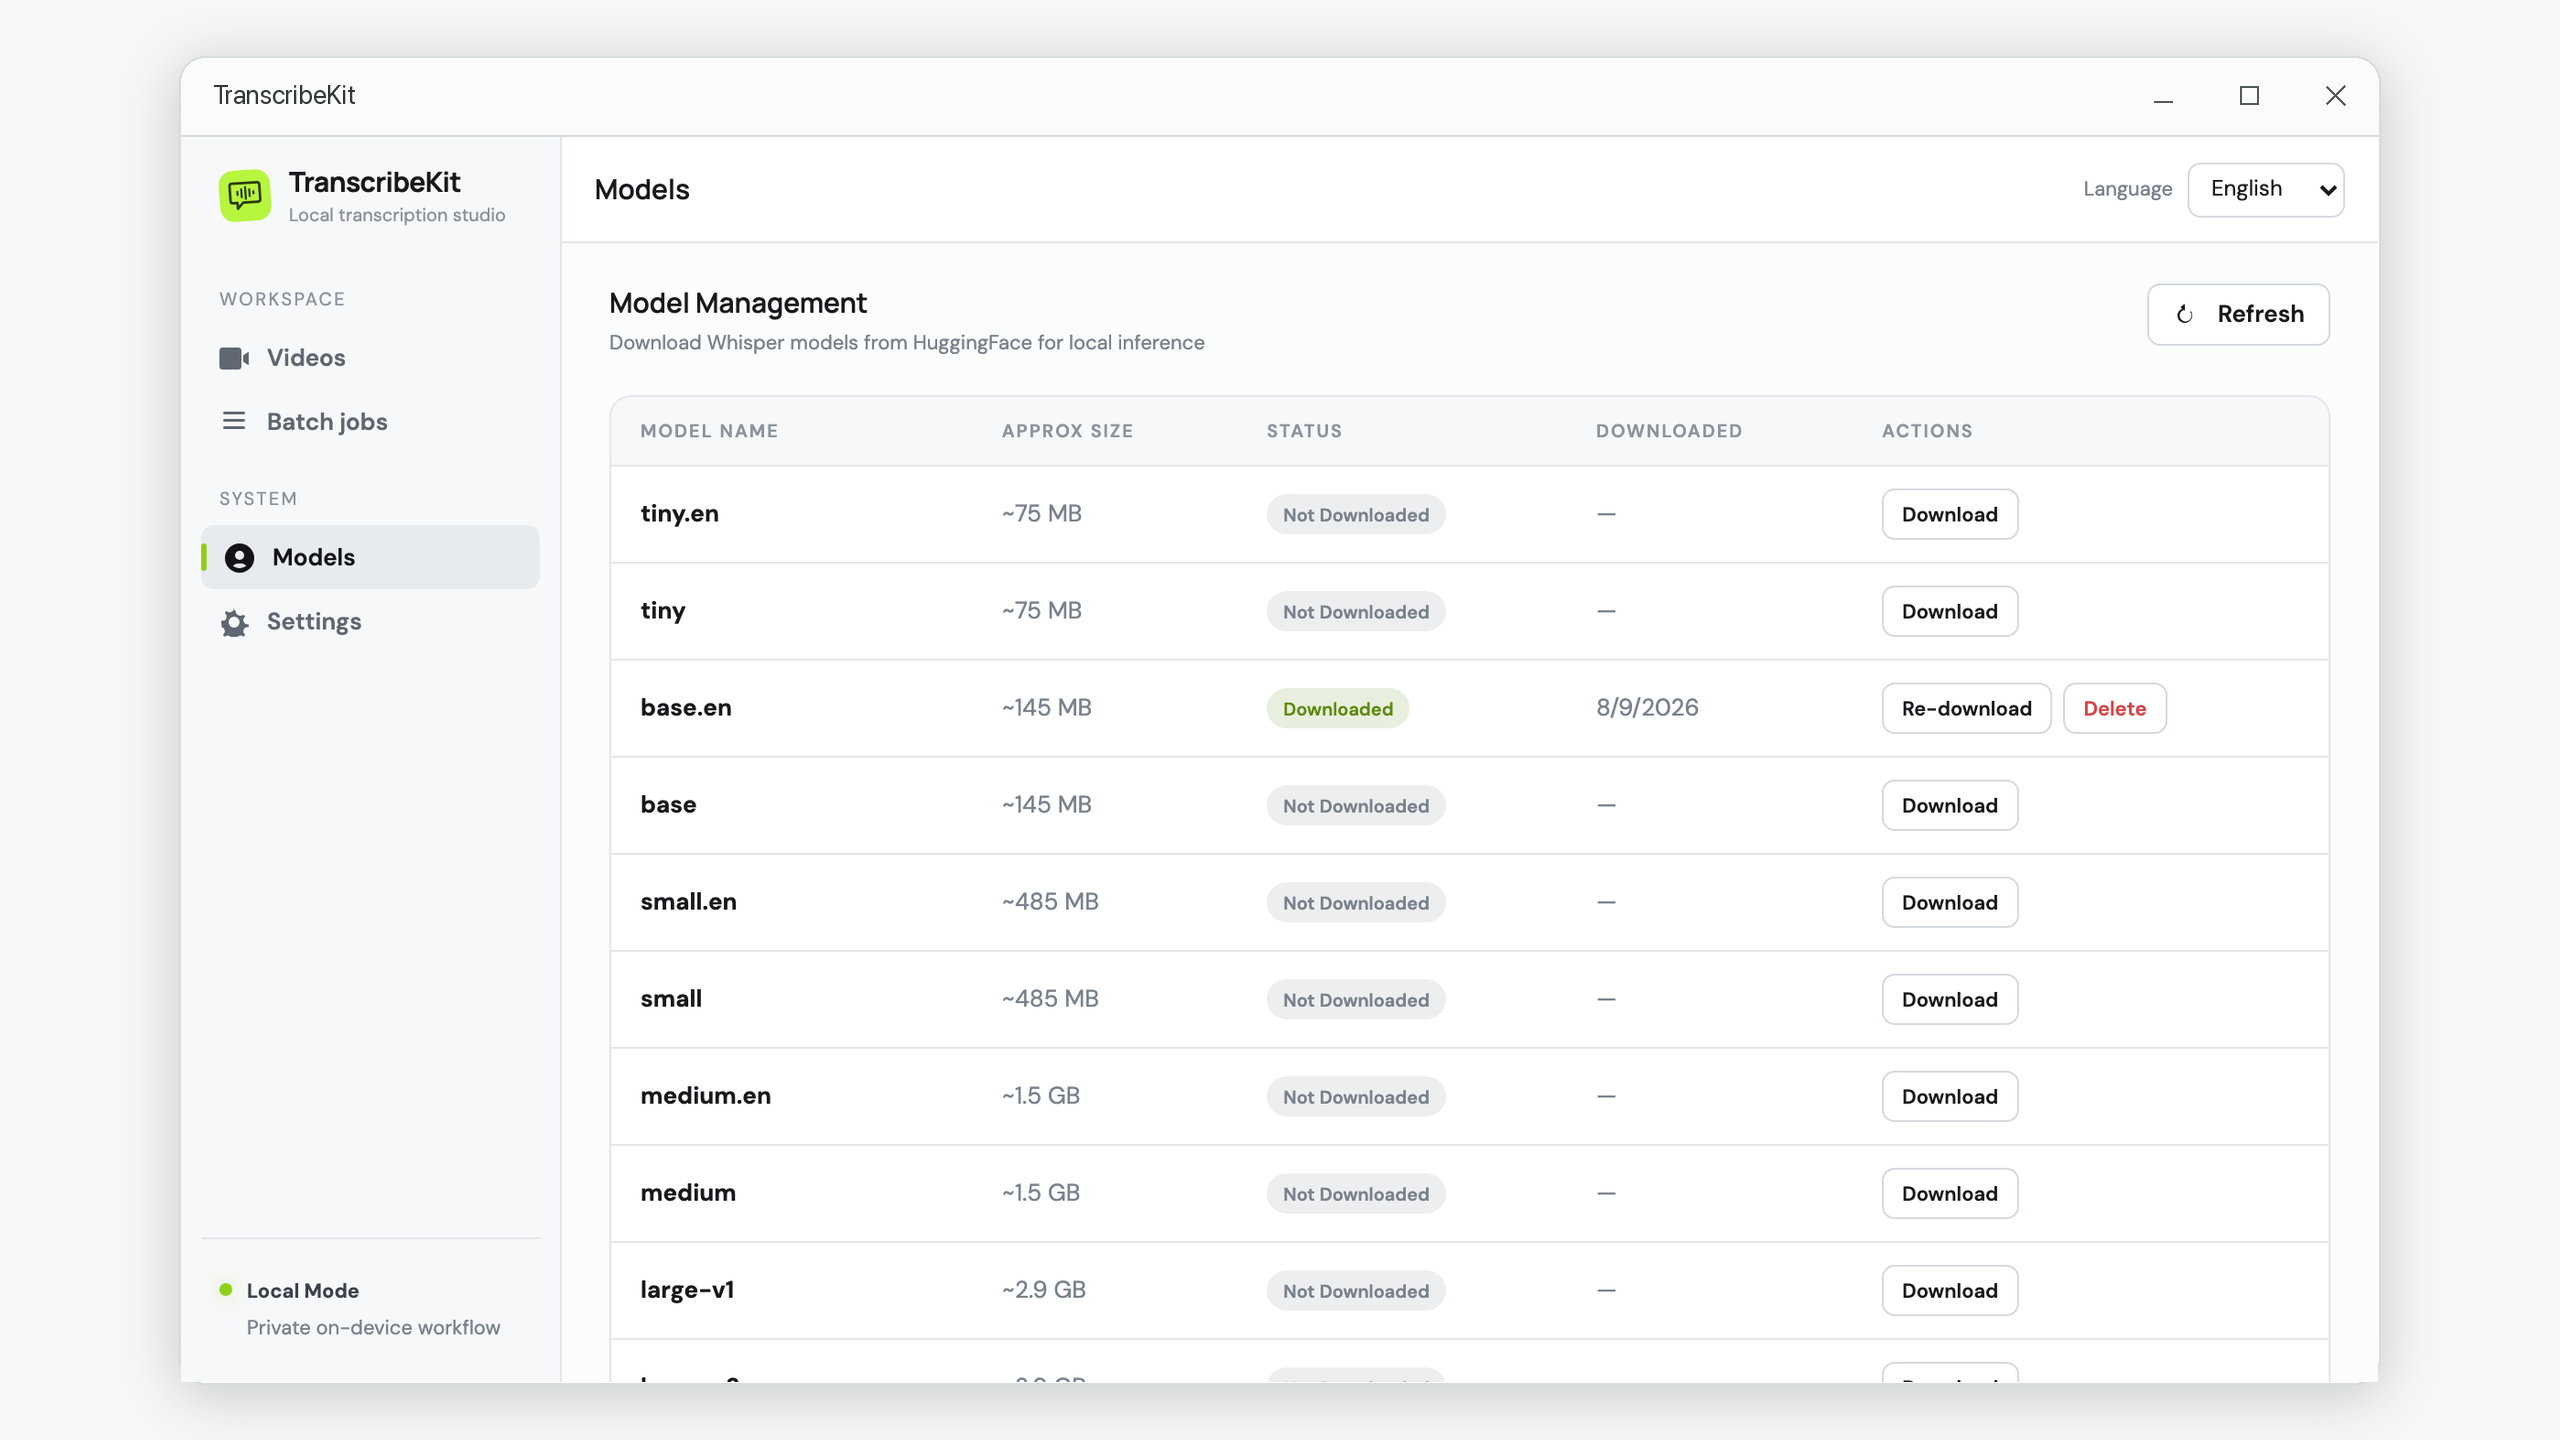
Task: Download the medium.en model
Action: (1950, 1096)
